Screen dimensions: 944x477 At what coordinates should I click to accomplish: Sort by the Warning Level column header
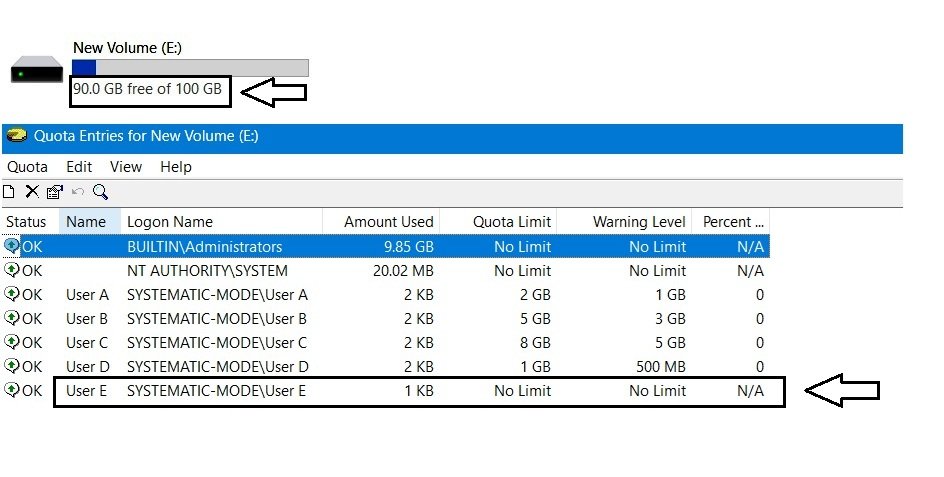pos(624,222)
